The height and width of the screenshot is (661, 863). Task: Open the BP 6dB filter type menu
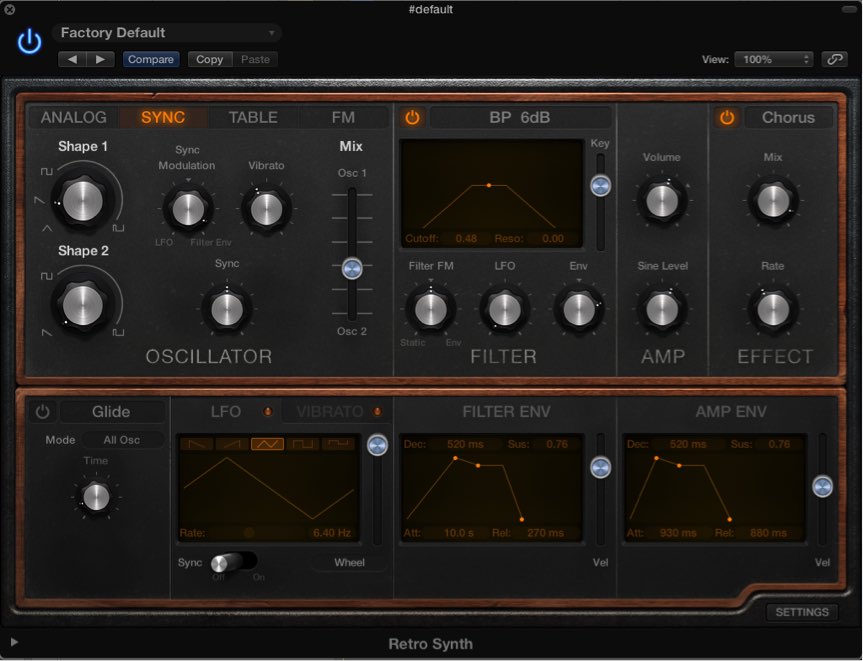click(x=519, y=118)
